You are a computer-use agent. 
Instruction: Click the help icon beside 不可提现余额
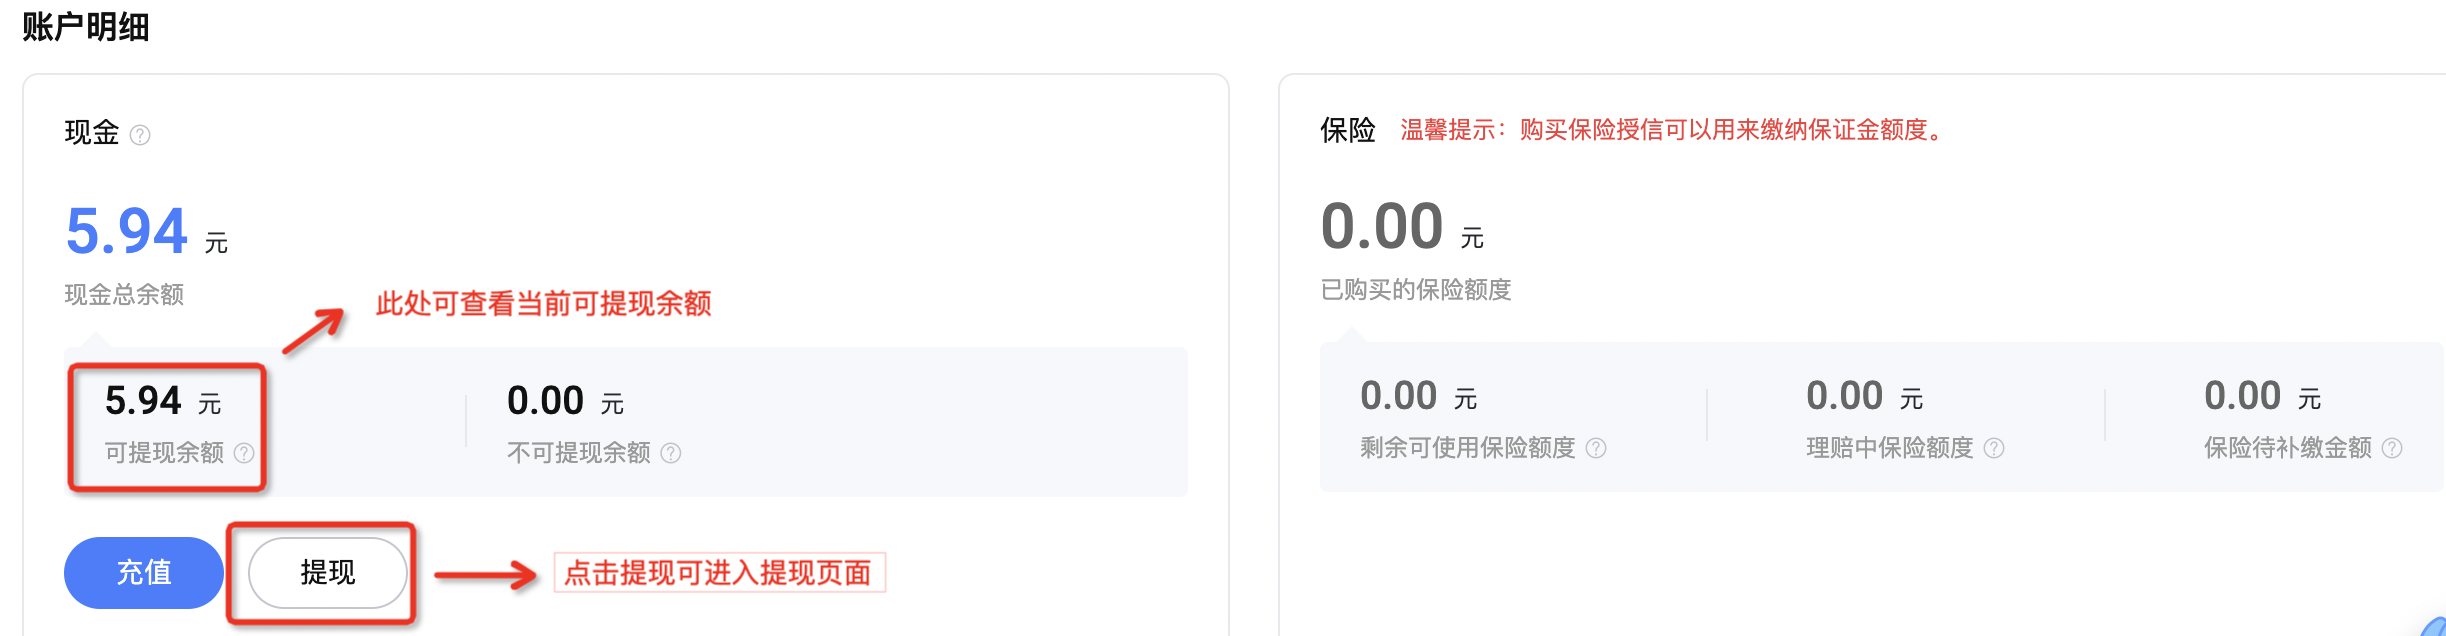tap(671, 453)
